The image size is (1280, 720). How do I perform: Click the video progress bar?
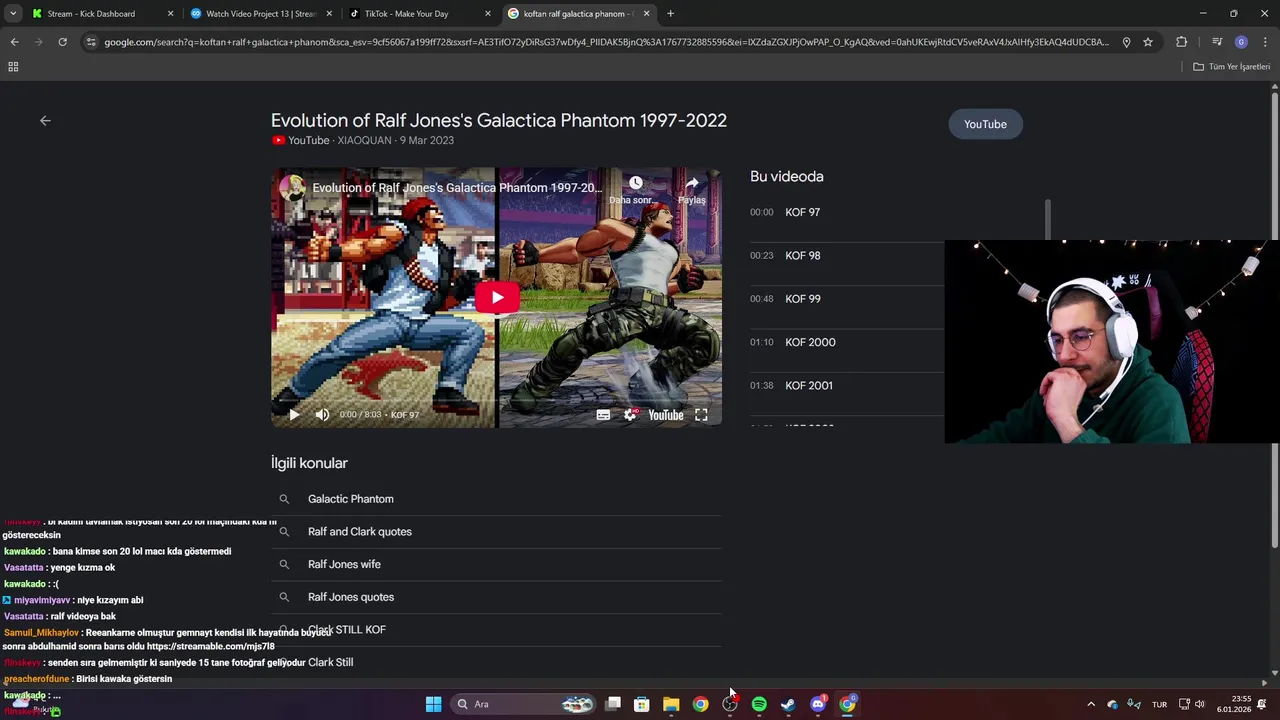click(496, 402)
